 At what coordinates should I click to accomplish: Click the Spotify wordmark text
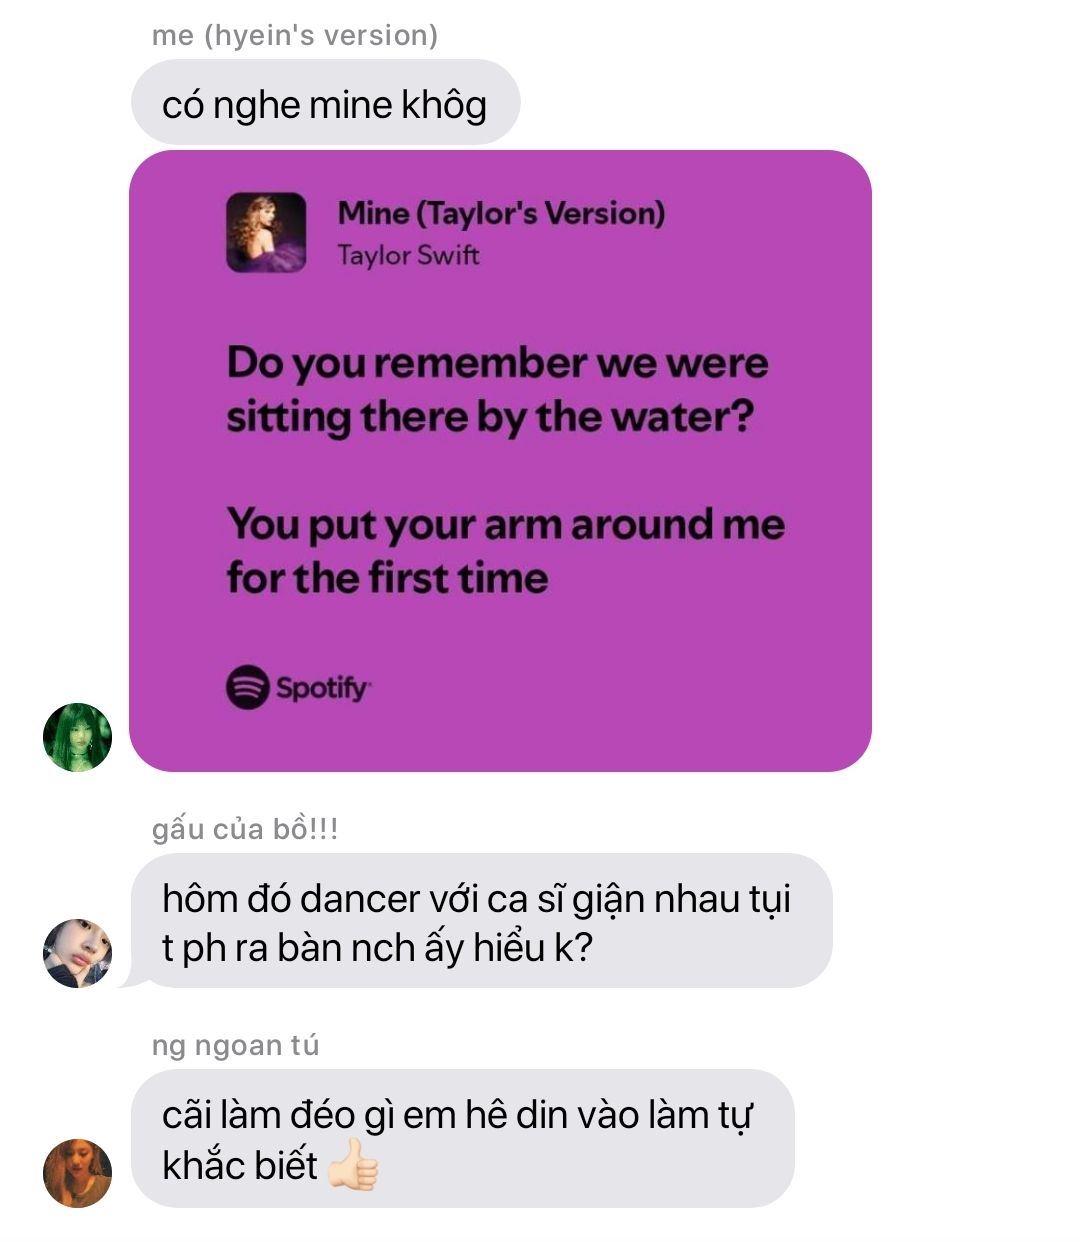coord(323,688)
